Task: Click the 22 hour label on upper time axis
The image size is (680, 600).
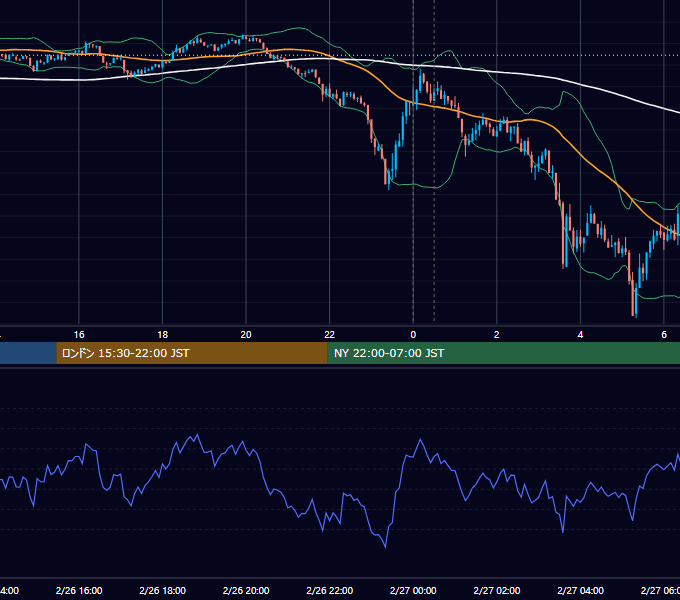Action: point(330,335)
